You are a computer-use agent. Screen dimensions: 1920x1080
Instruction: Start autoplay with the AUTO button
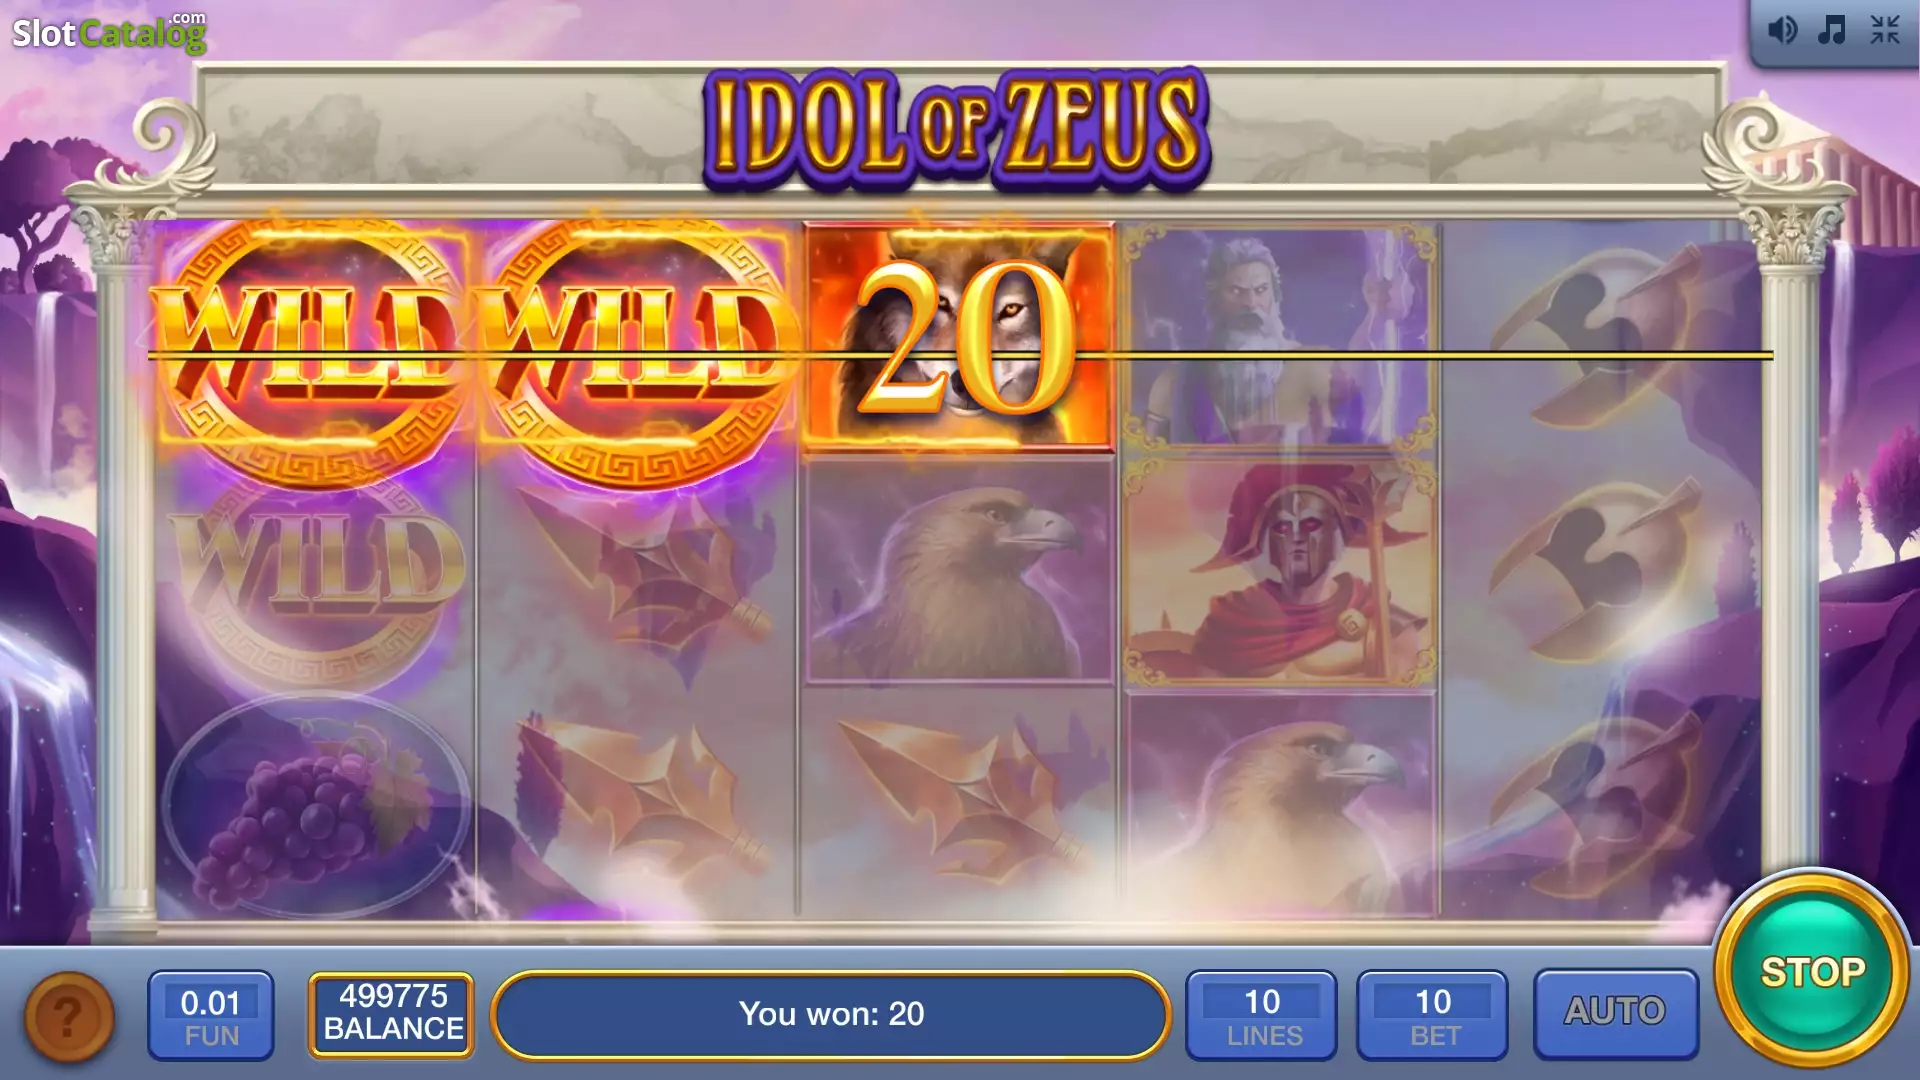coord(1616,1013)
